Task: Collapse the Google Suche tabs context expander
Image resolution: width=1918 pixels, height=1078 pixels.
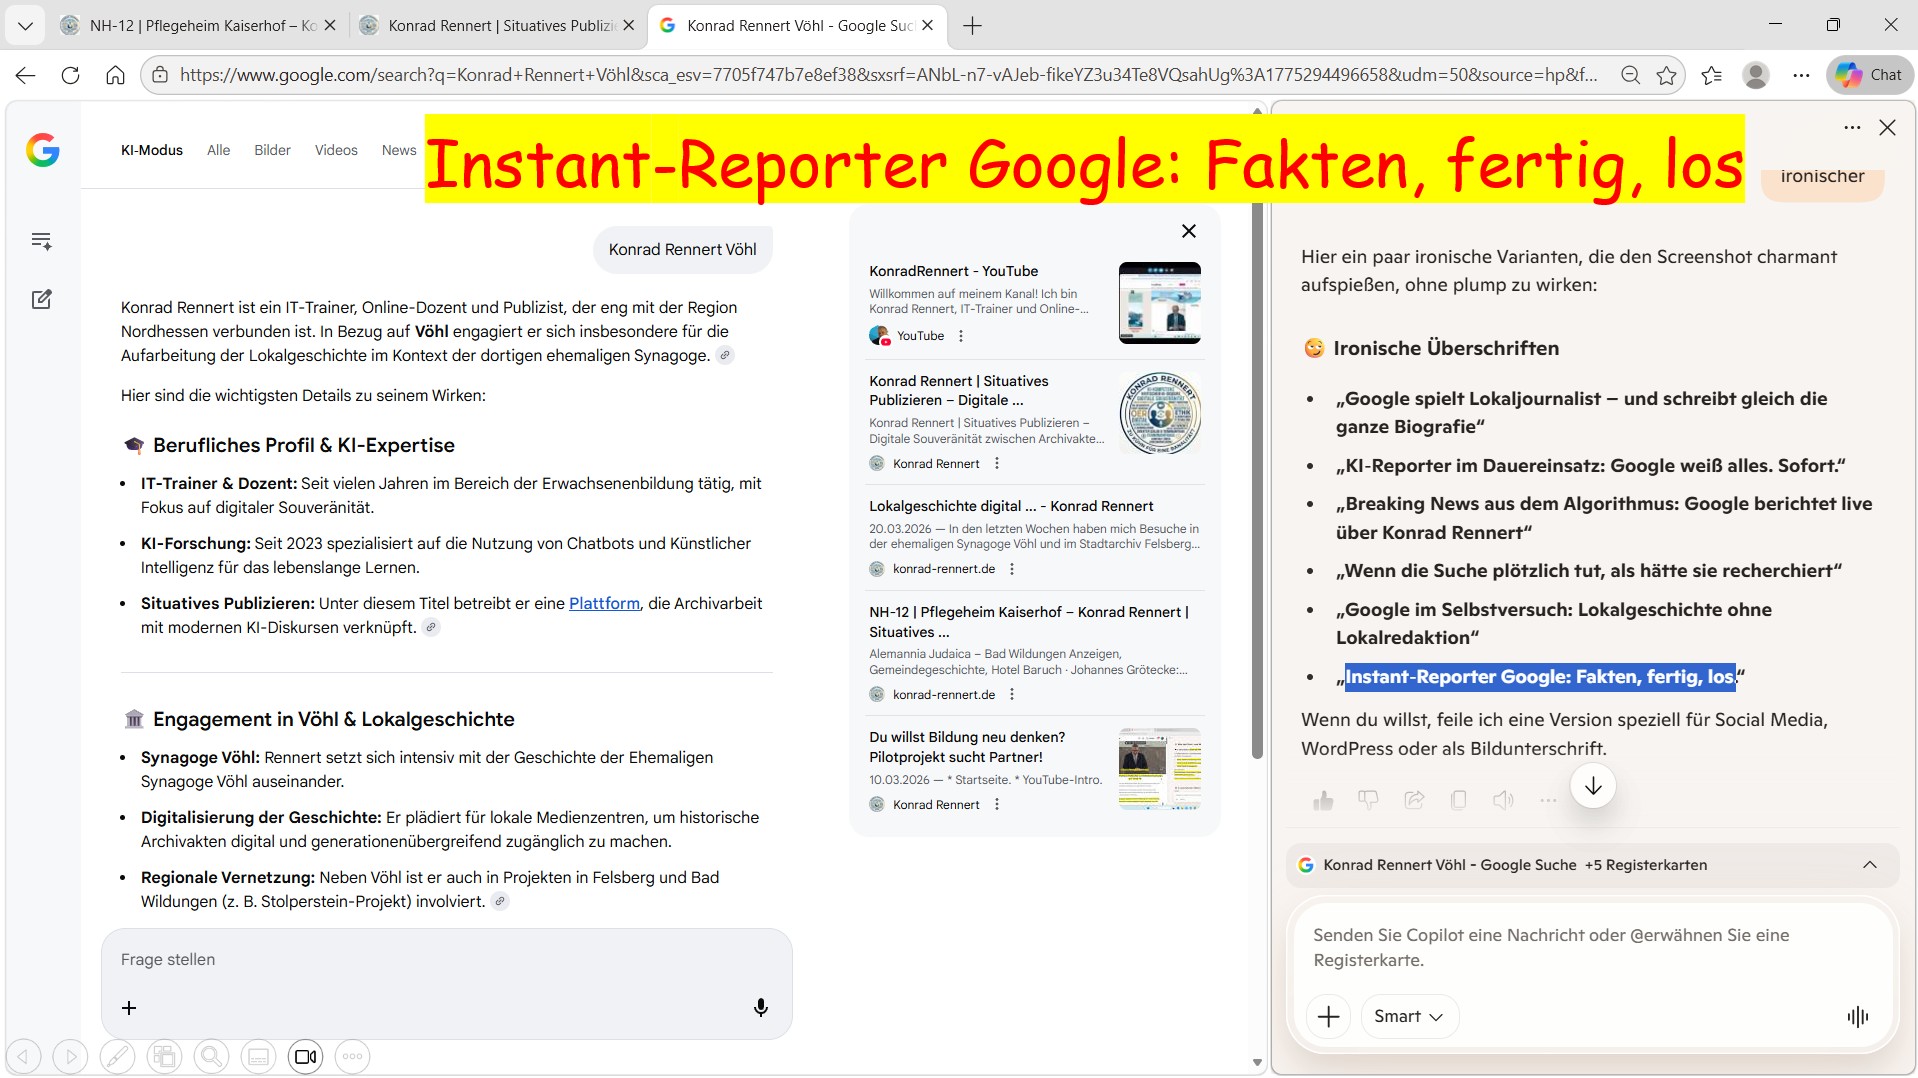Action: click(1869, 865)
